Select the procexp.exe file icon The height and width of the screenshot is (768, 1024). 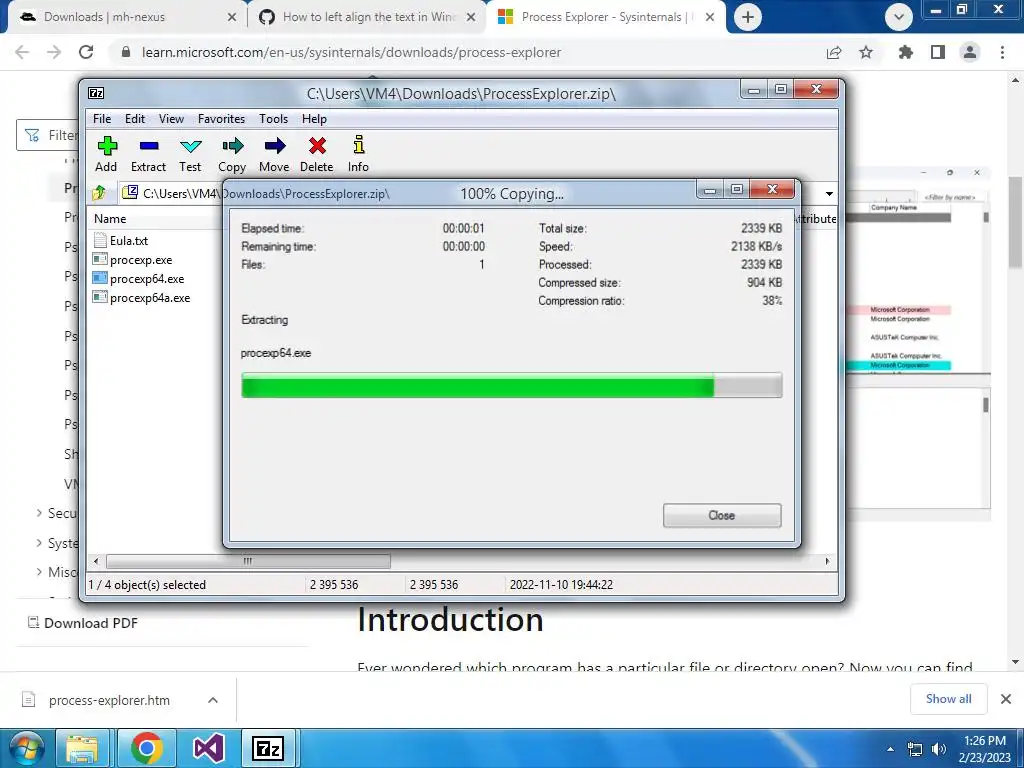pos(100,260)
